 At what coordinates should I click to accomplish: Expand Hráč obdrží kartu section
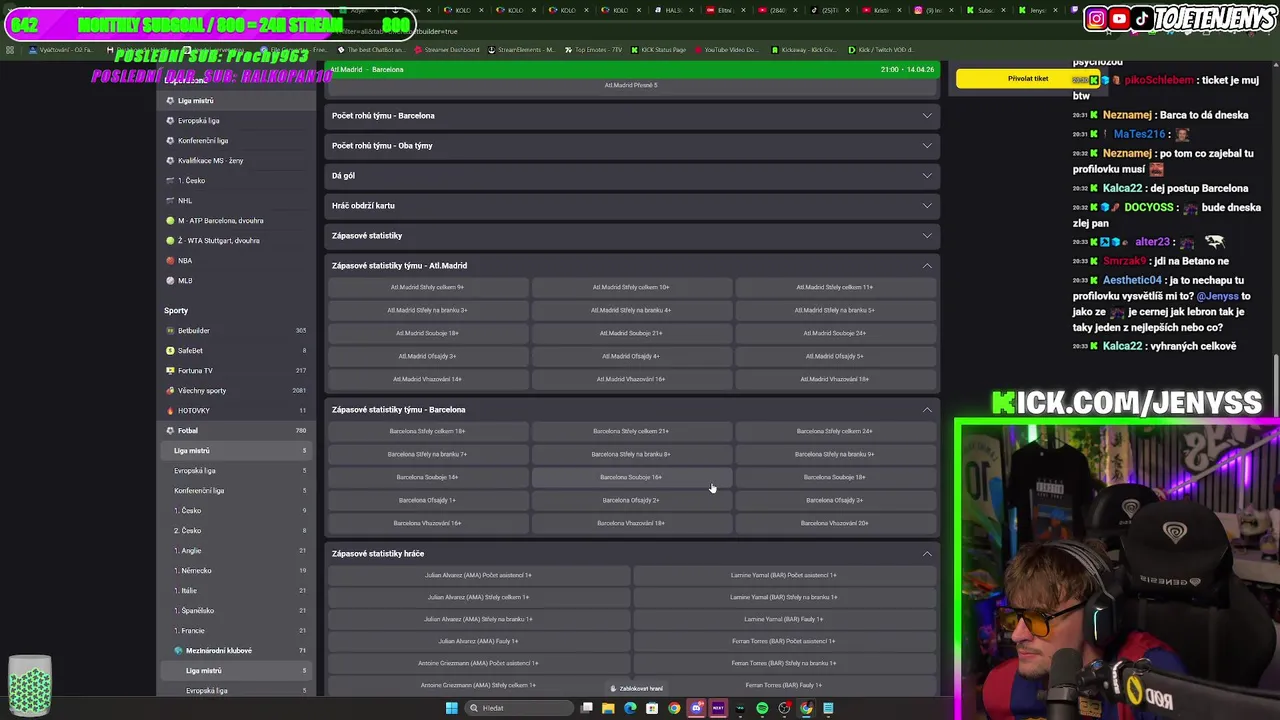click(632, 206)
